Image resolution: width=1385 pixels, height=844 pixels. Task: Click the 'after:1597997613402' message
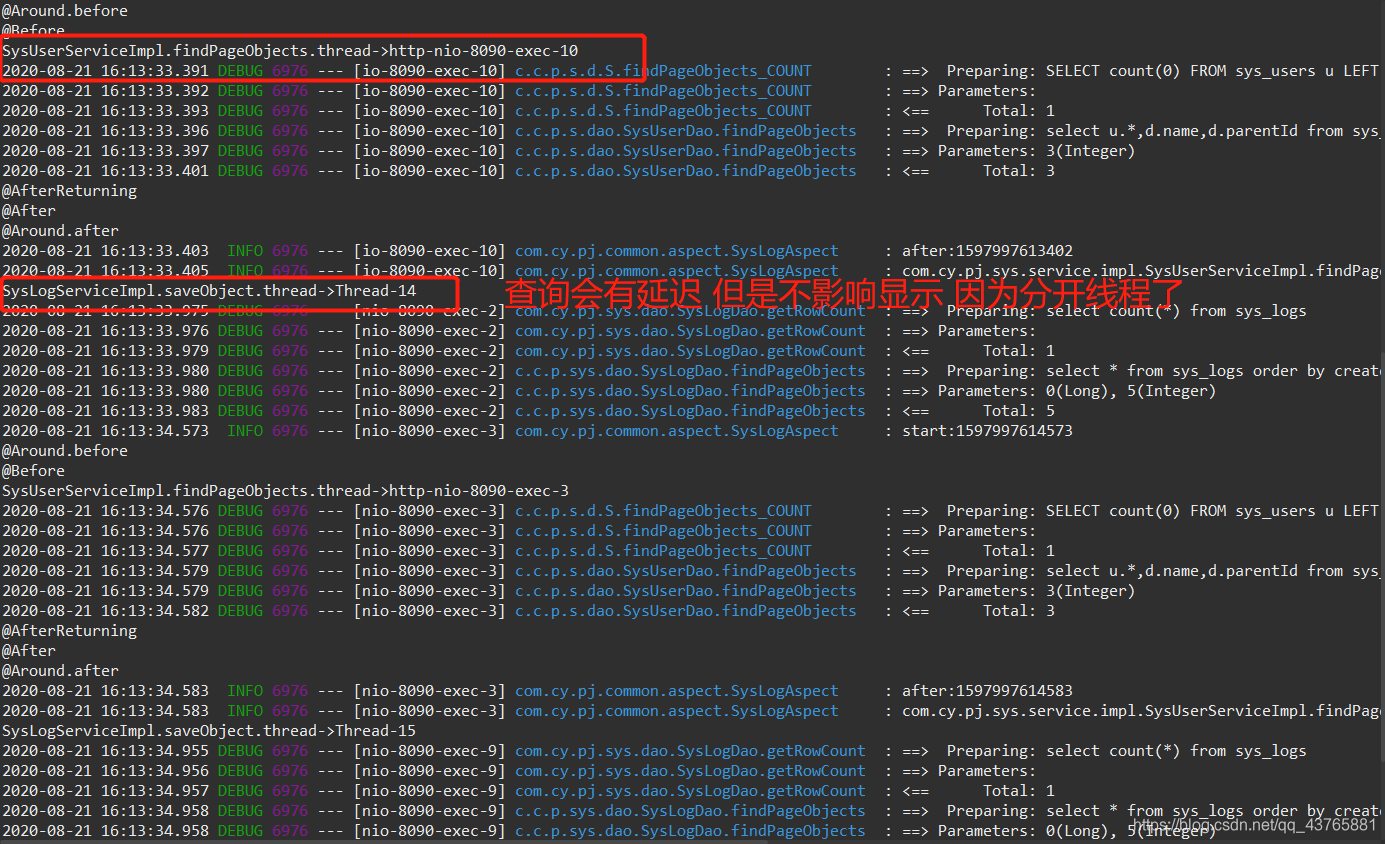tap(988, 251)
